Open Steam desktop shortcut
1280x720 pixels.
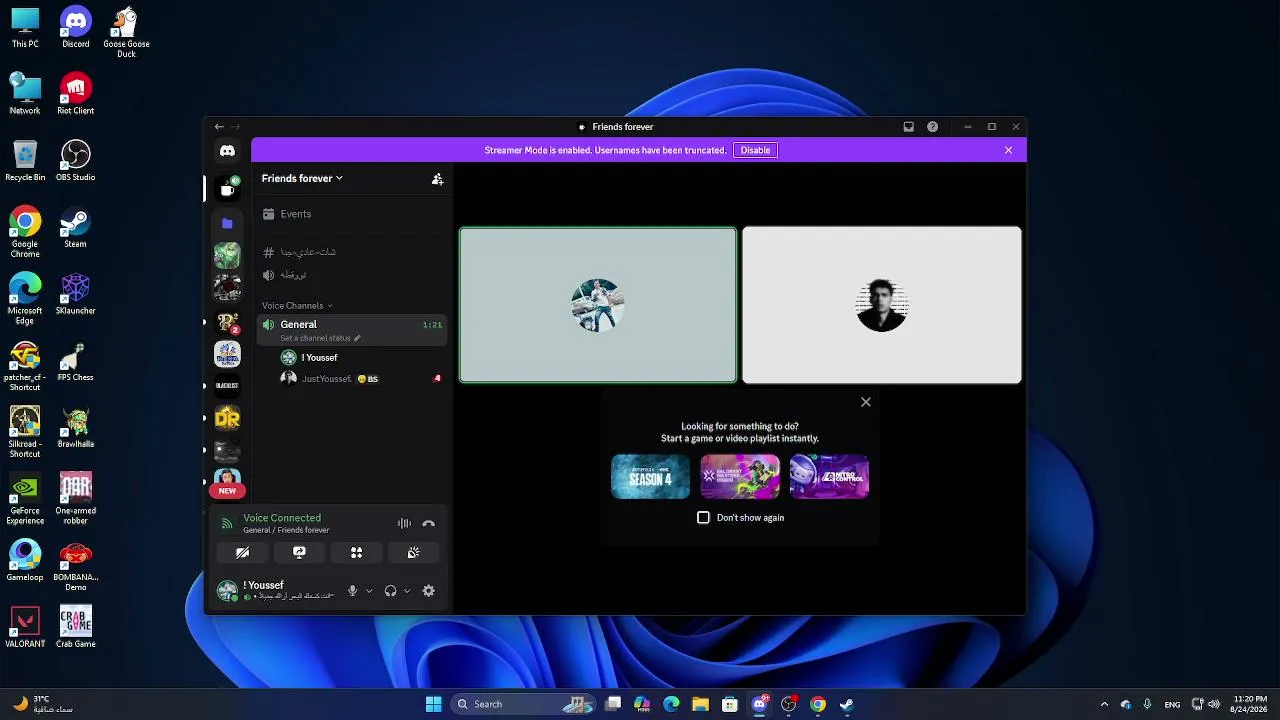pyautogui.click(x=75, y=227)
